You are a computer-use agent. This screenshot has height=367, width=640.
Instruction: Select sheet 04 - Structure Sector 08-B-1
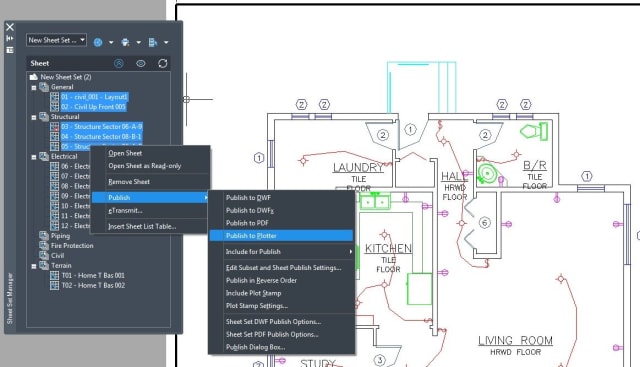(x=101, y=136)
